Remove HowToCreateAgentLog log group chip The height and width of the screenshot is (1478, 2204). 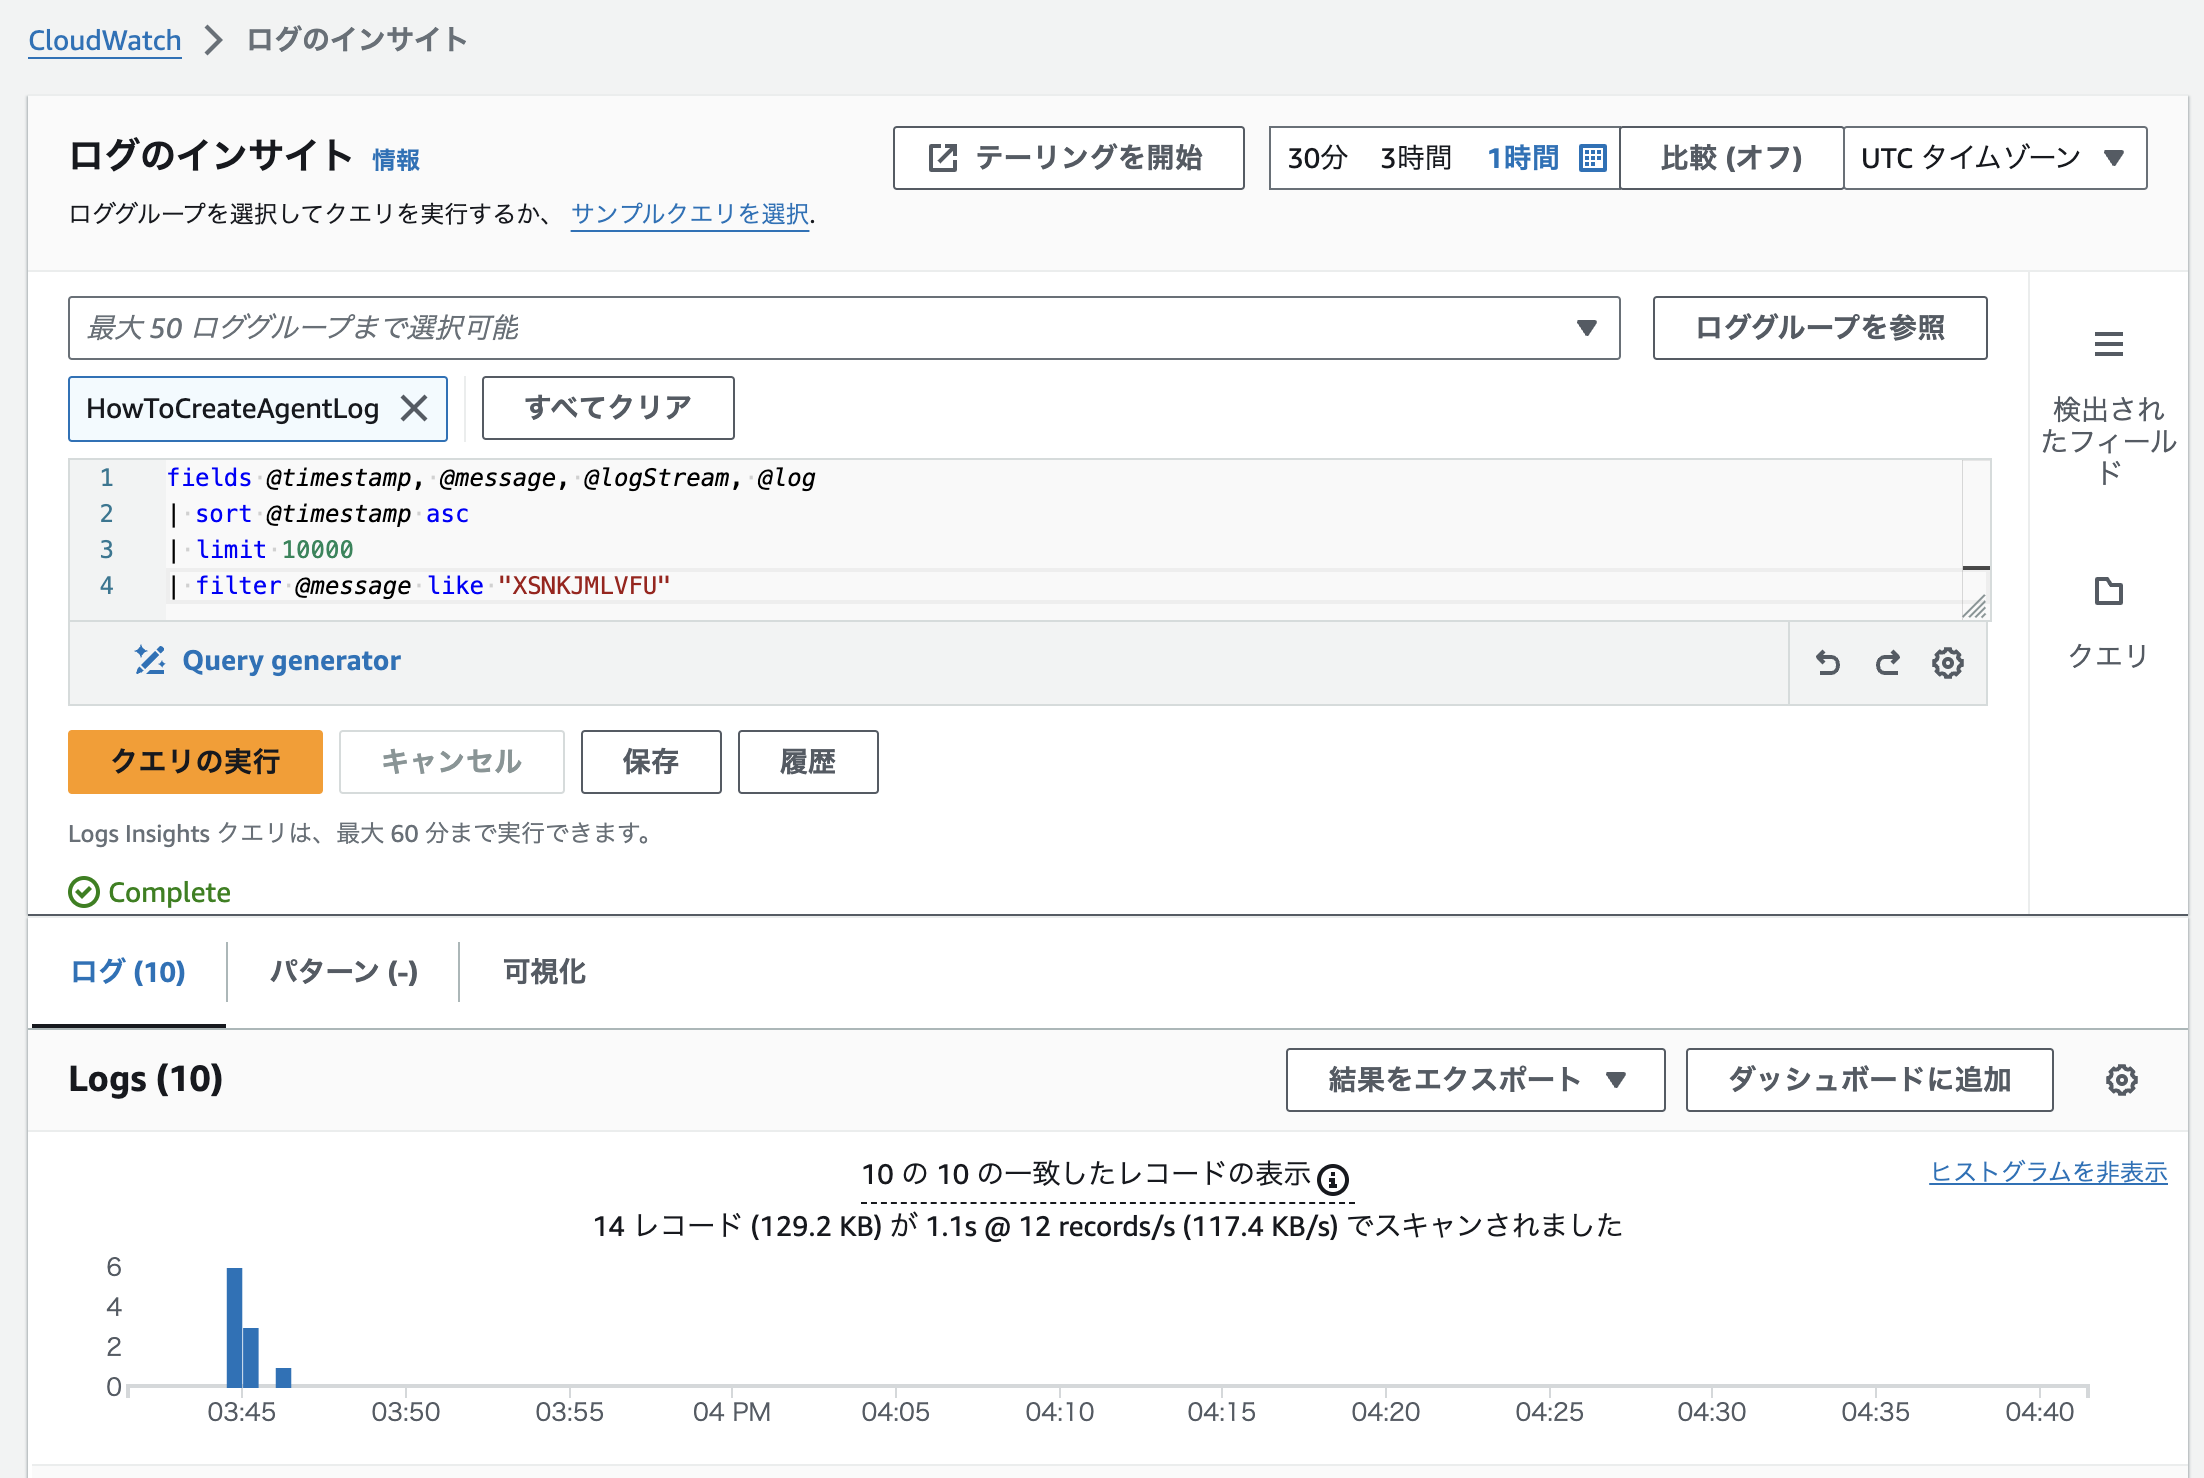pyautogui.click(x=414, y=408)
